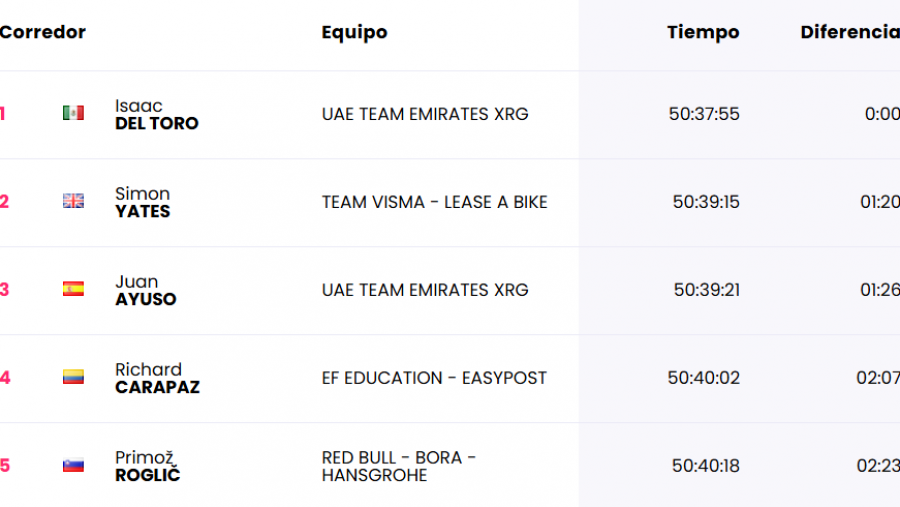
Task: Sort by the Equipo column header
Action: click(355, 33)
